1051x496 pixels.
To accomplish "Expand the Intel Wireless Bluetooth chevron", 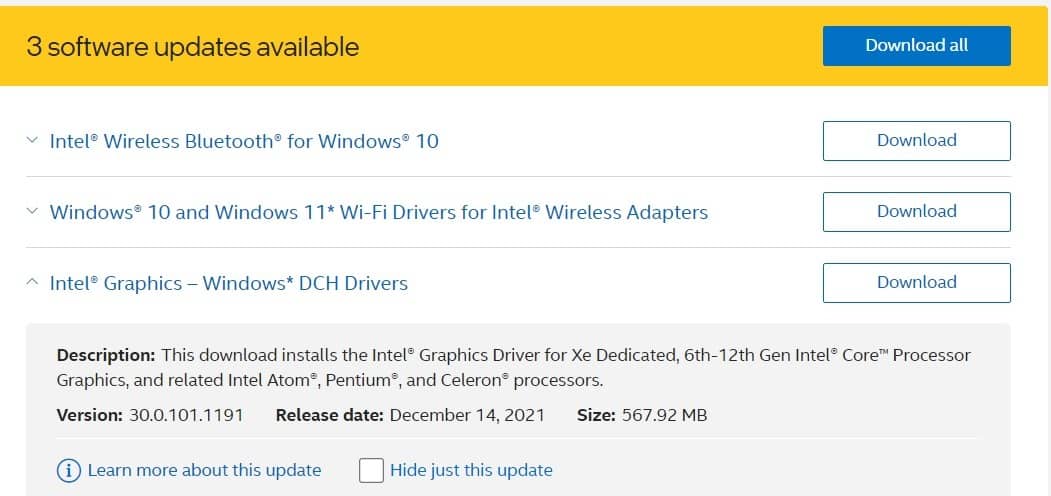I will point(32,141).
